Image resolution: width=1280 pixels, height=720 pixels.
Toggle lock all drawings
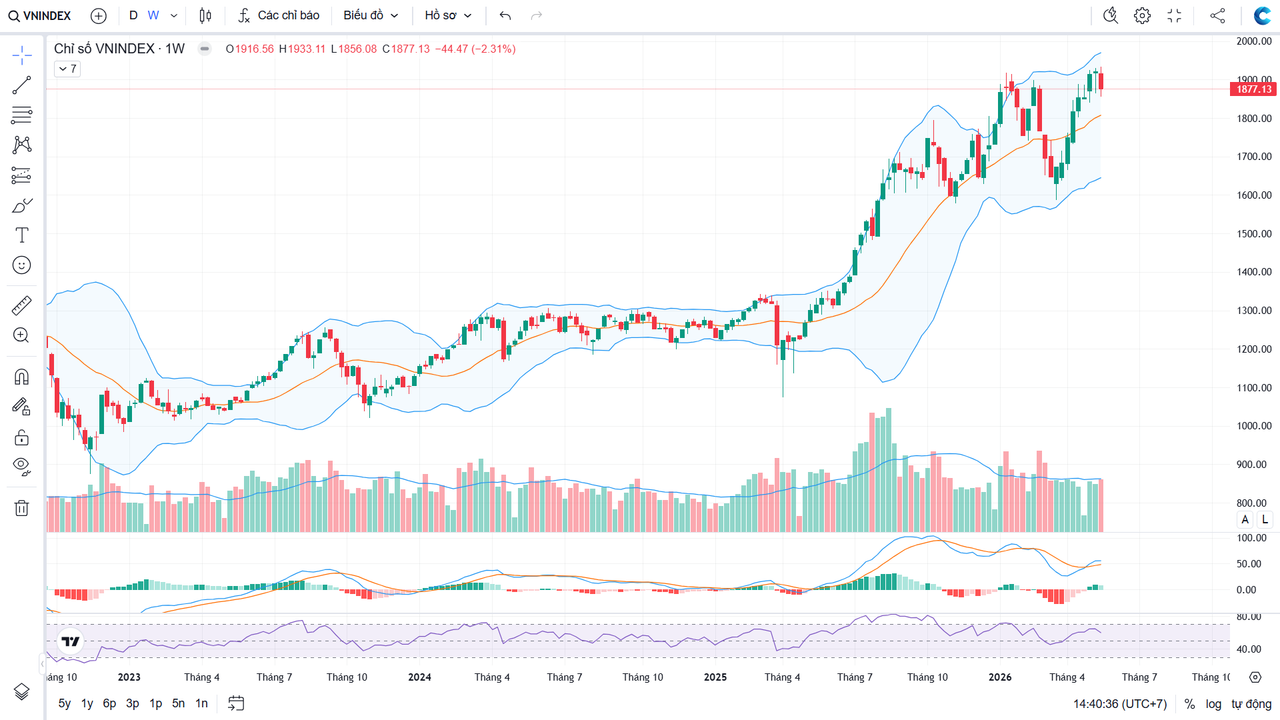coord(21,437)
